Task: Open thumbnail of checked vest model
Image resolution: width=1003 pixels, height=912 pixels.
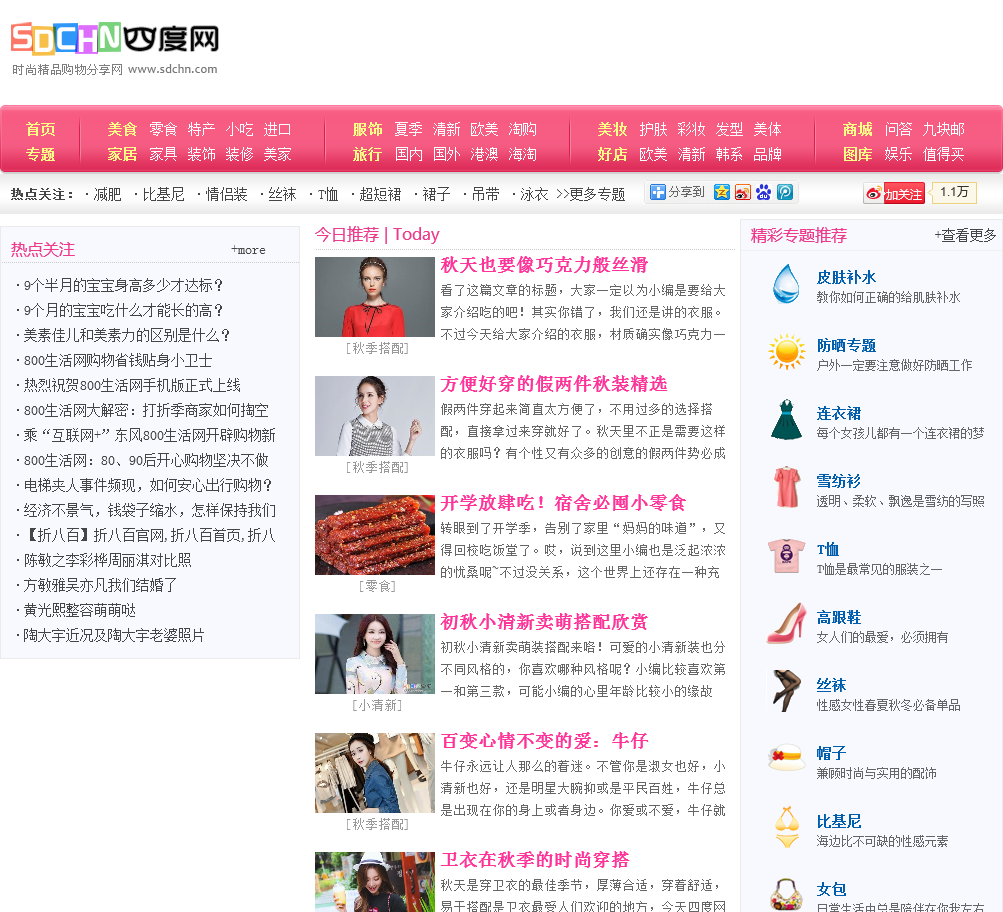Action: (375, 416)
